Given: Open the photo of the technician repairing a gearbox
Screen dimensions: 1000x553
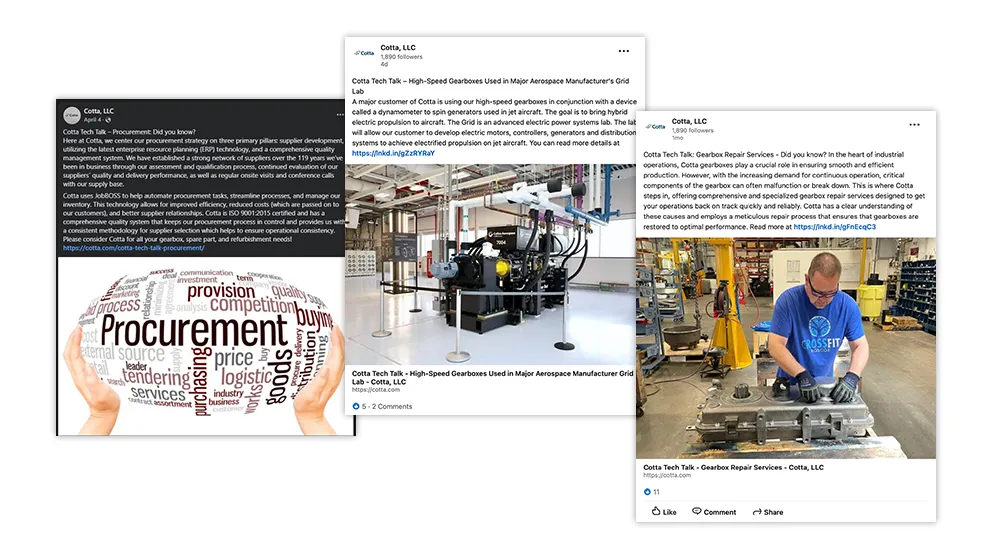Looking at the screenshot, I should point(786,348).
